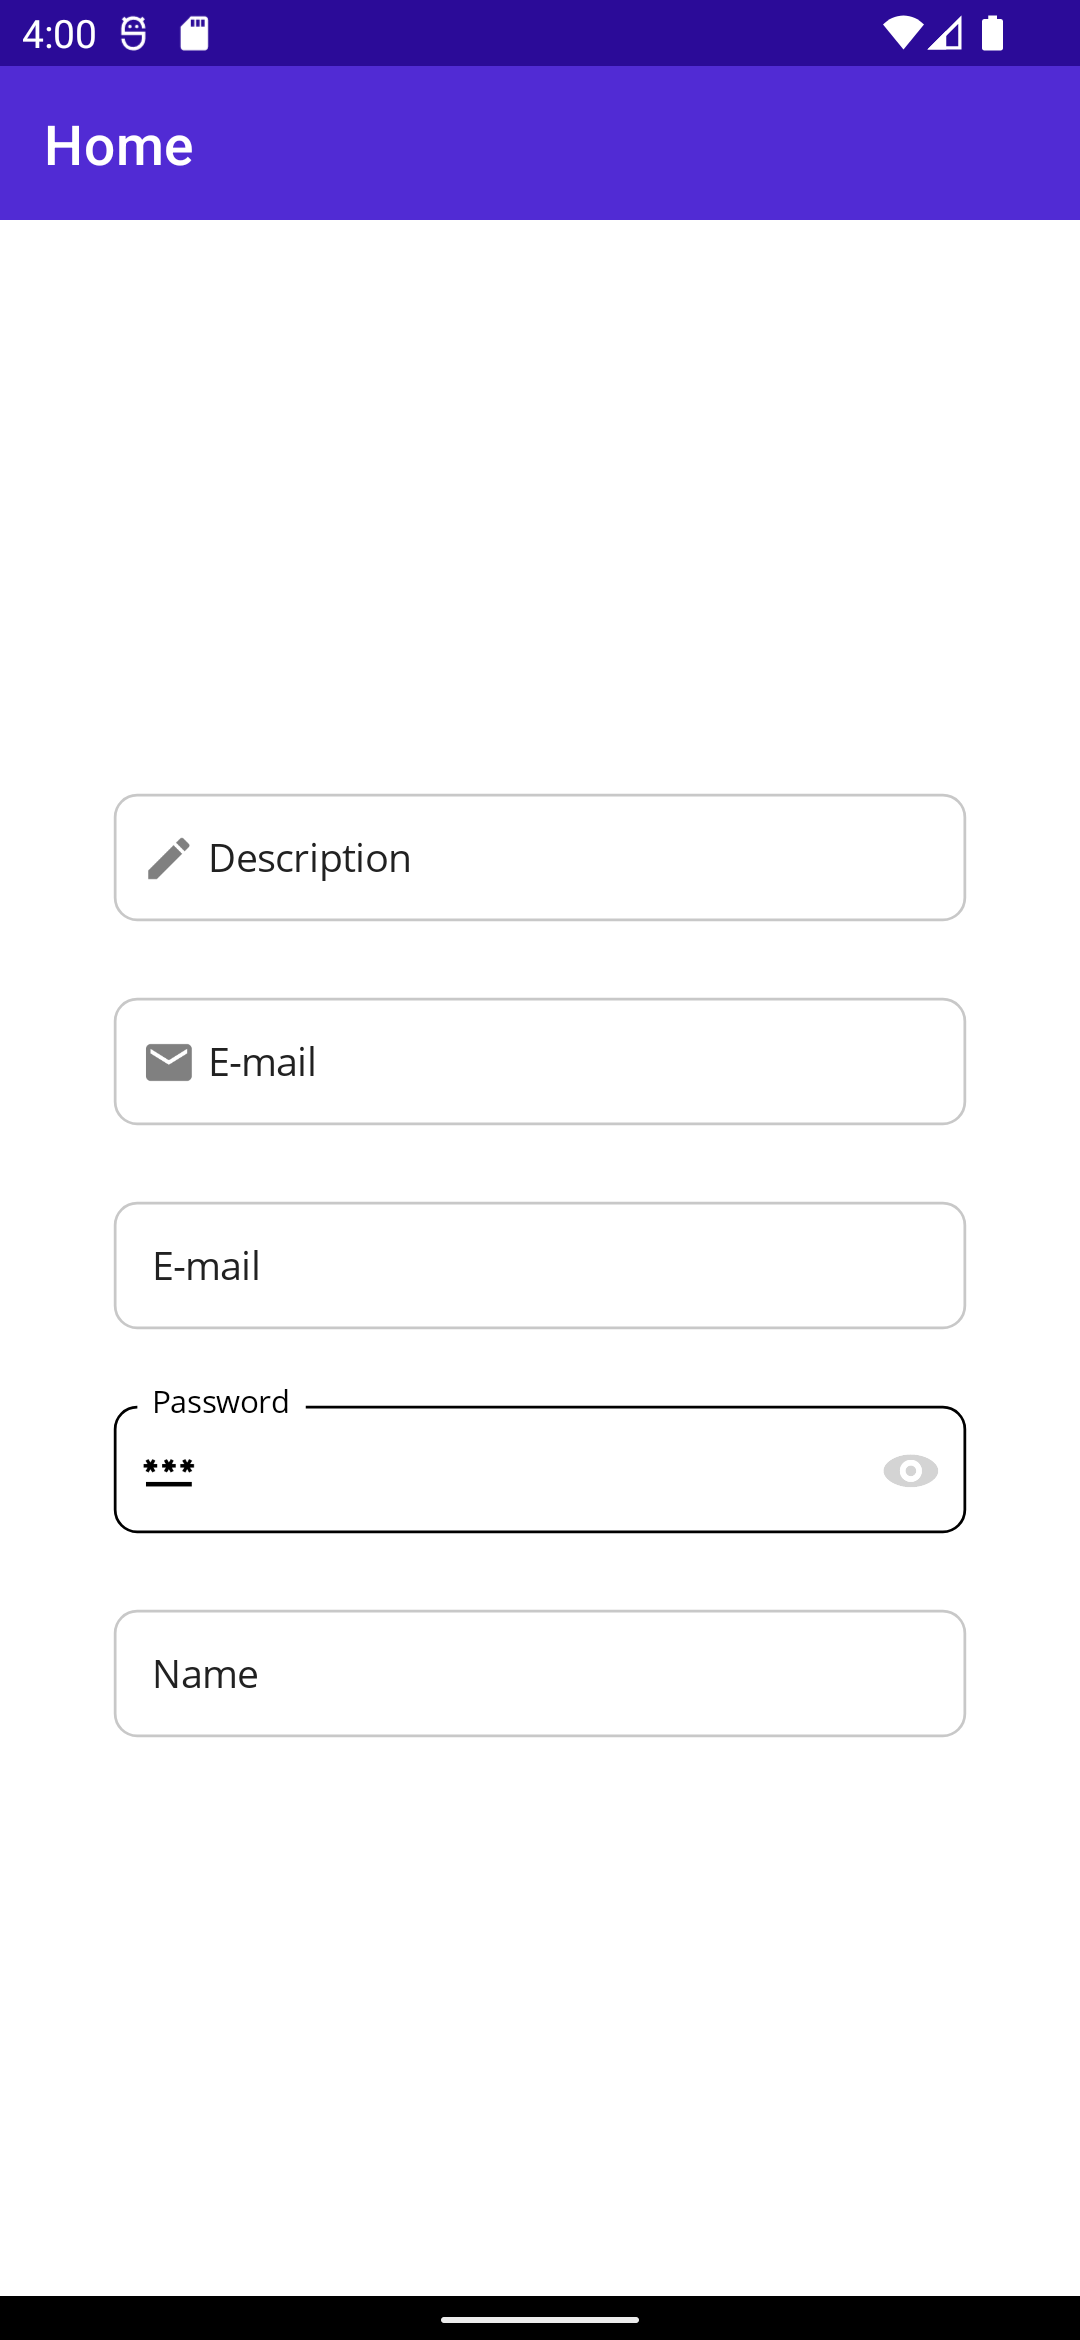Select the first E-mail text field
The width and height of the screenshot is (1080, 2340).
[540, 1061]
